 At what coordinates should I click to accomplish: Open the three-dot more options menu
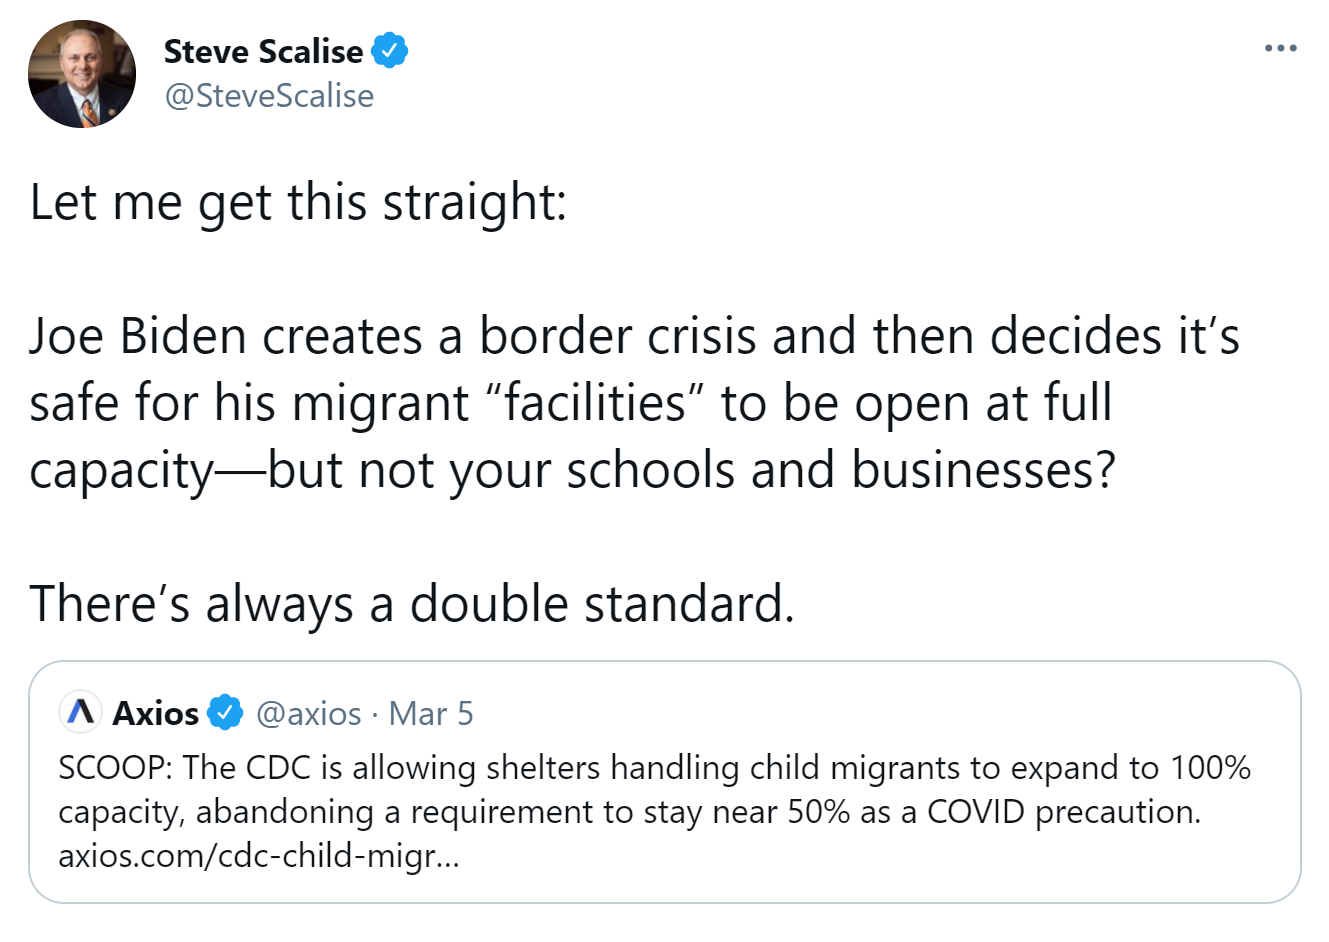[1280, 48]
